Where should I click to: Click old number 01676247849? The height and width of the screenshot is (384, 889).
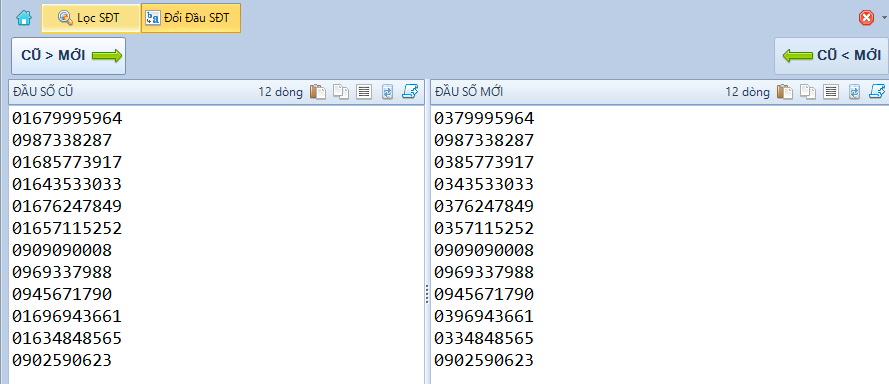pyautogui.click(x=67, y=206)
